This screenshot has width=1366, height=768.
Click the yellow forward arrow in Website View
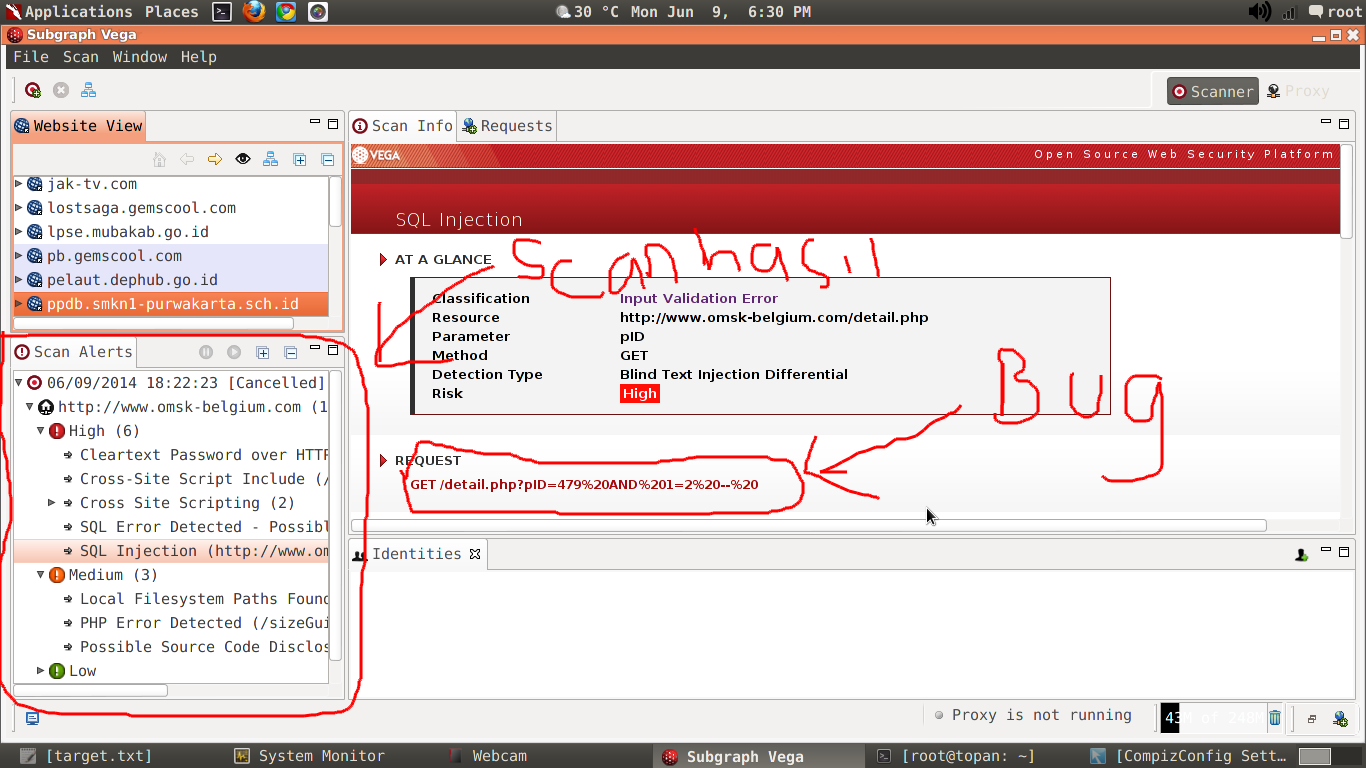click(214, 159)
